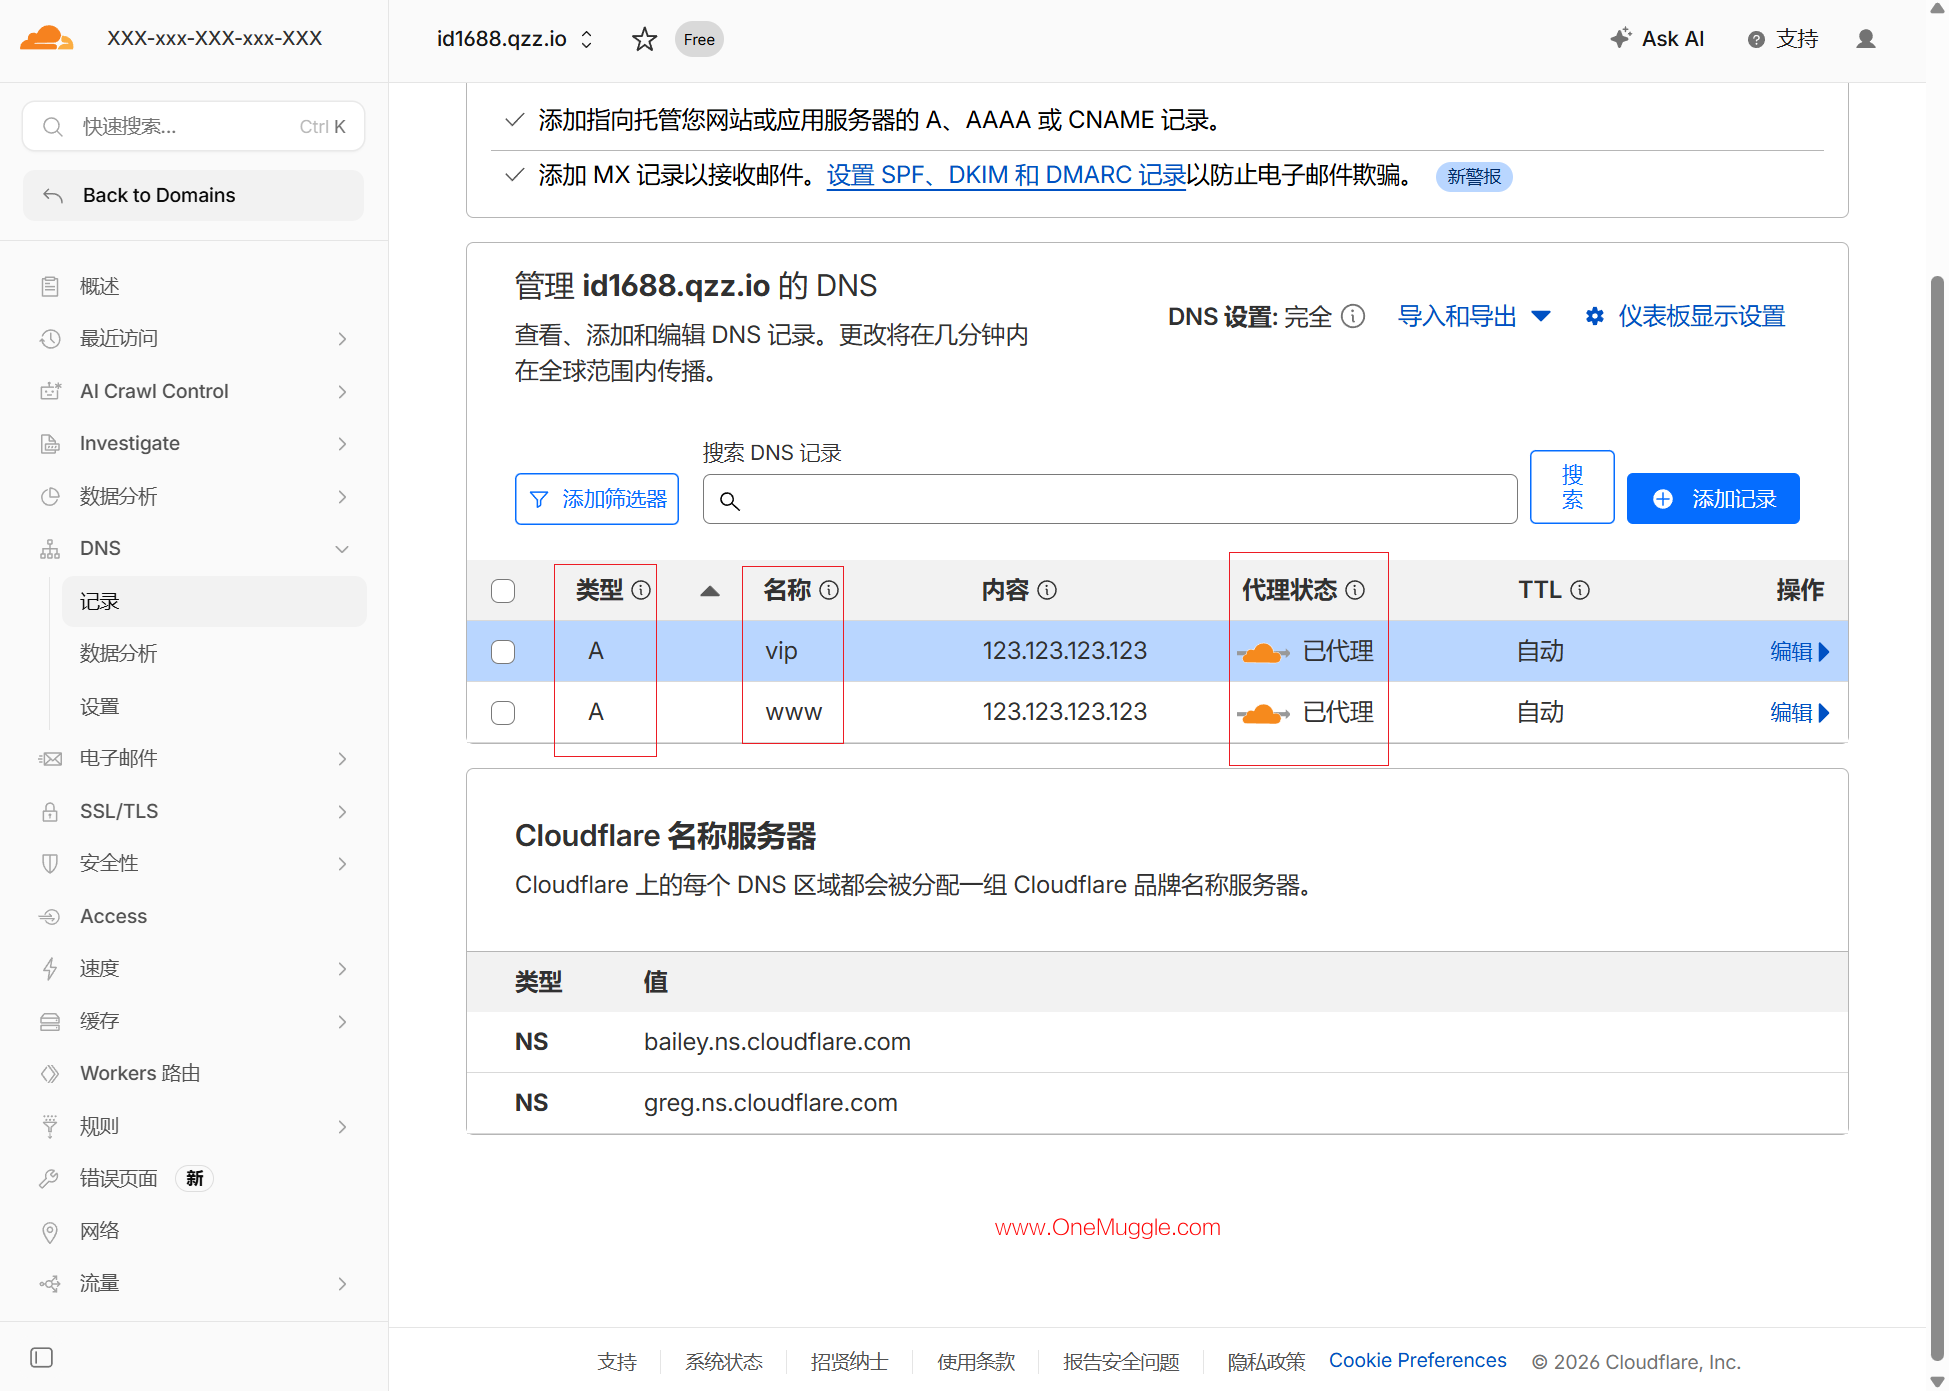Viewport: 1949px width, 1391px height.
Task: Click the orange proxy cloud for vip record
Action: (x=1263, y=653)
